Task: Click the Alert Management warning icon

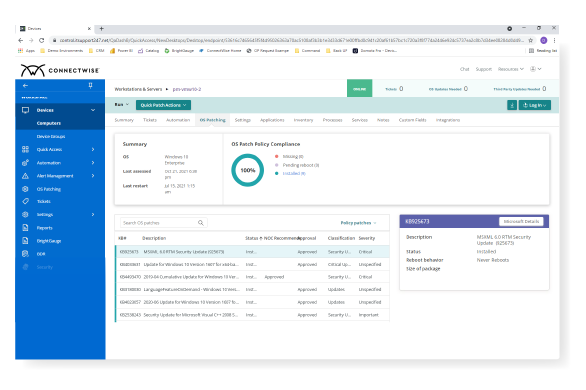Action: pyautogui.click(x=25, y=176)
